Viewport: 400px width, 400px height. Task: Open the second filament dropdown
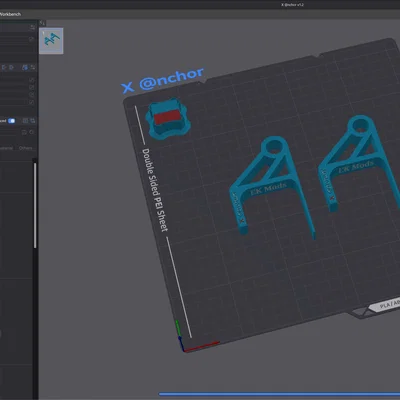pos(14,88)
